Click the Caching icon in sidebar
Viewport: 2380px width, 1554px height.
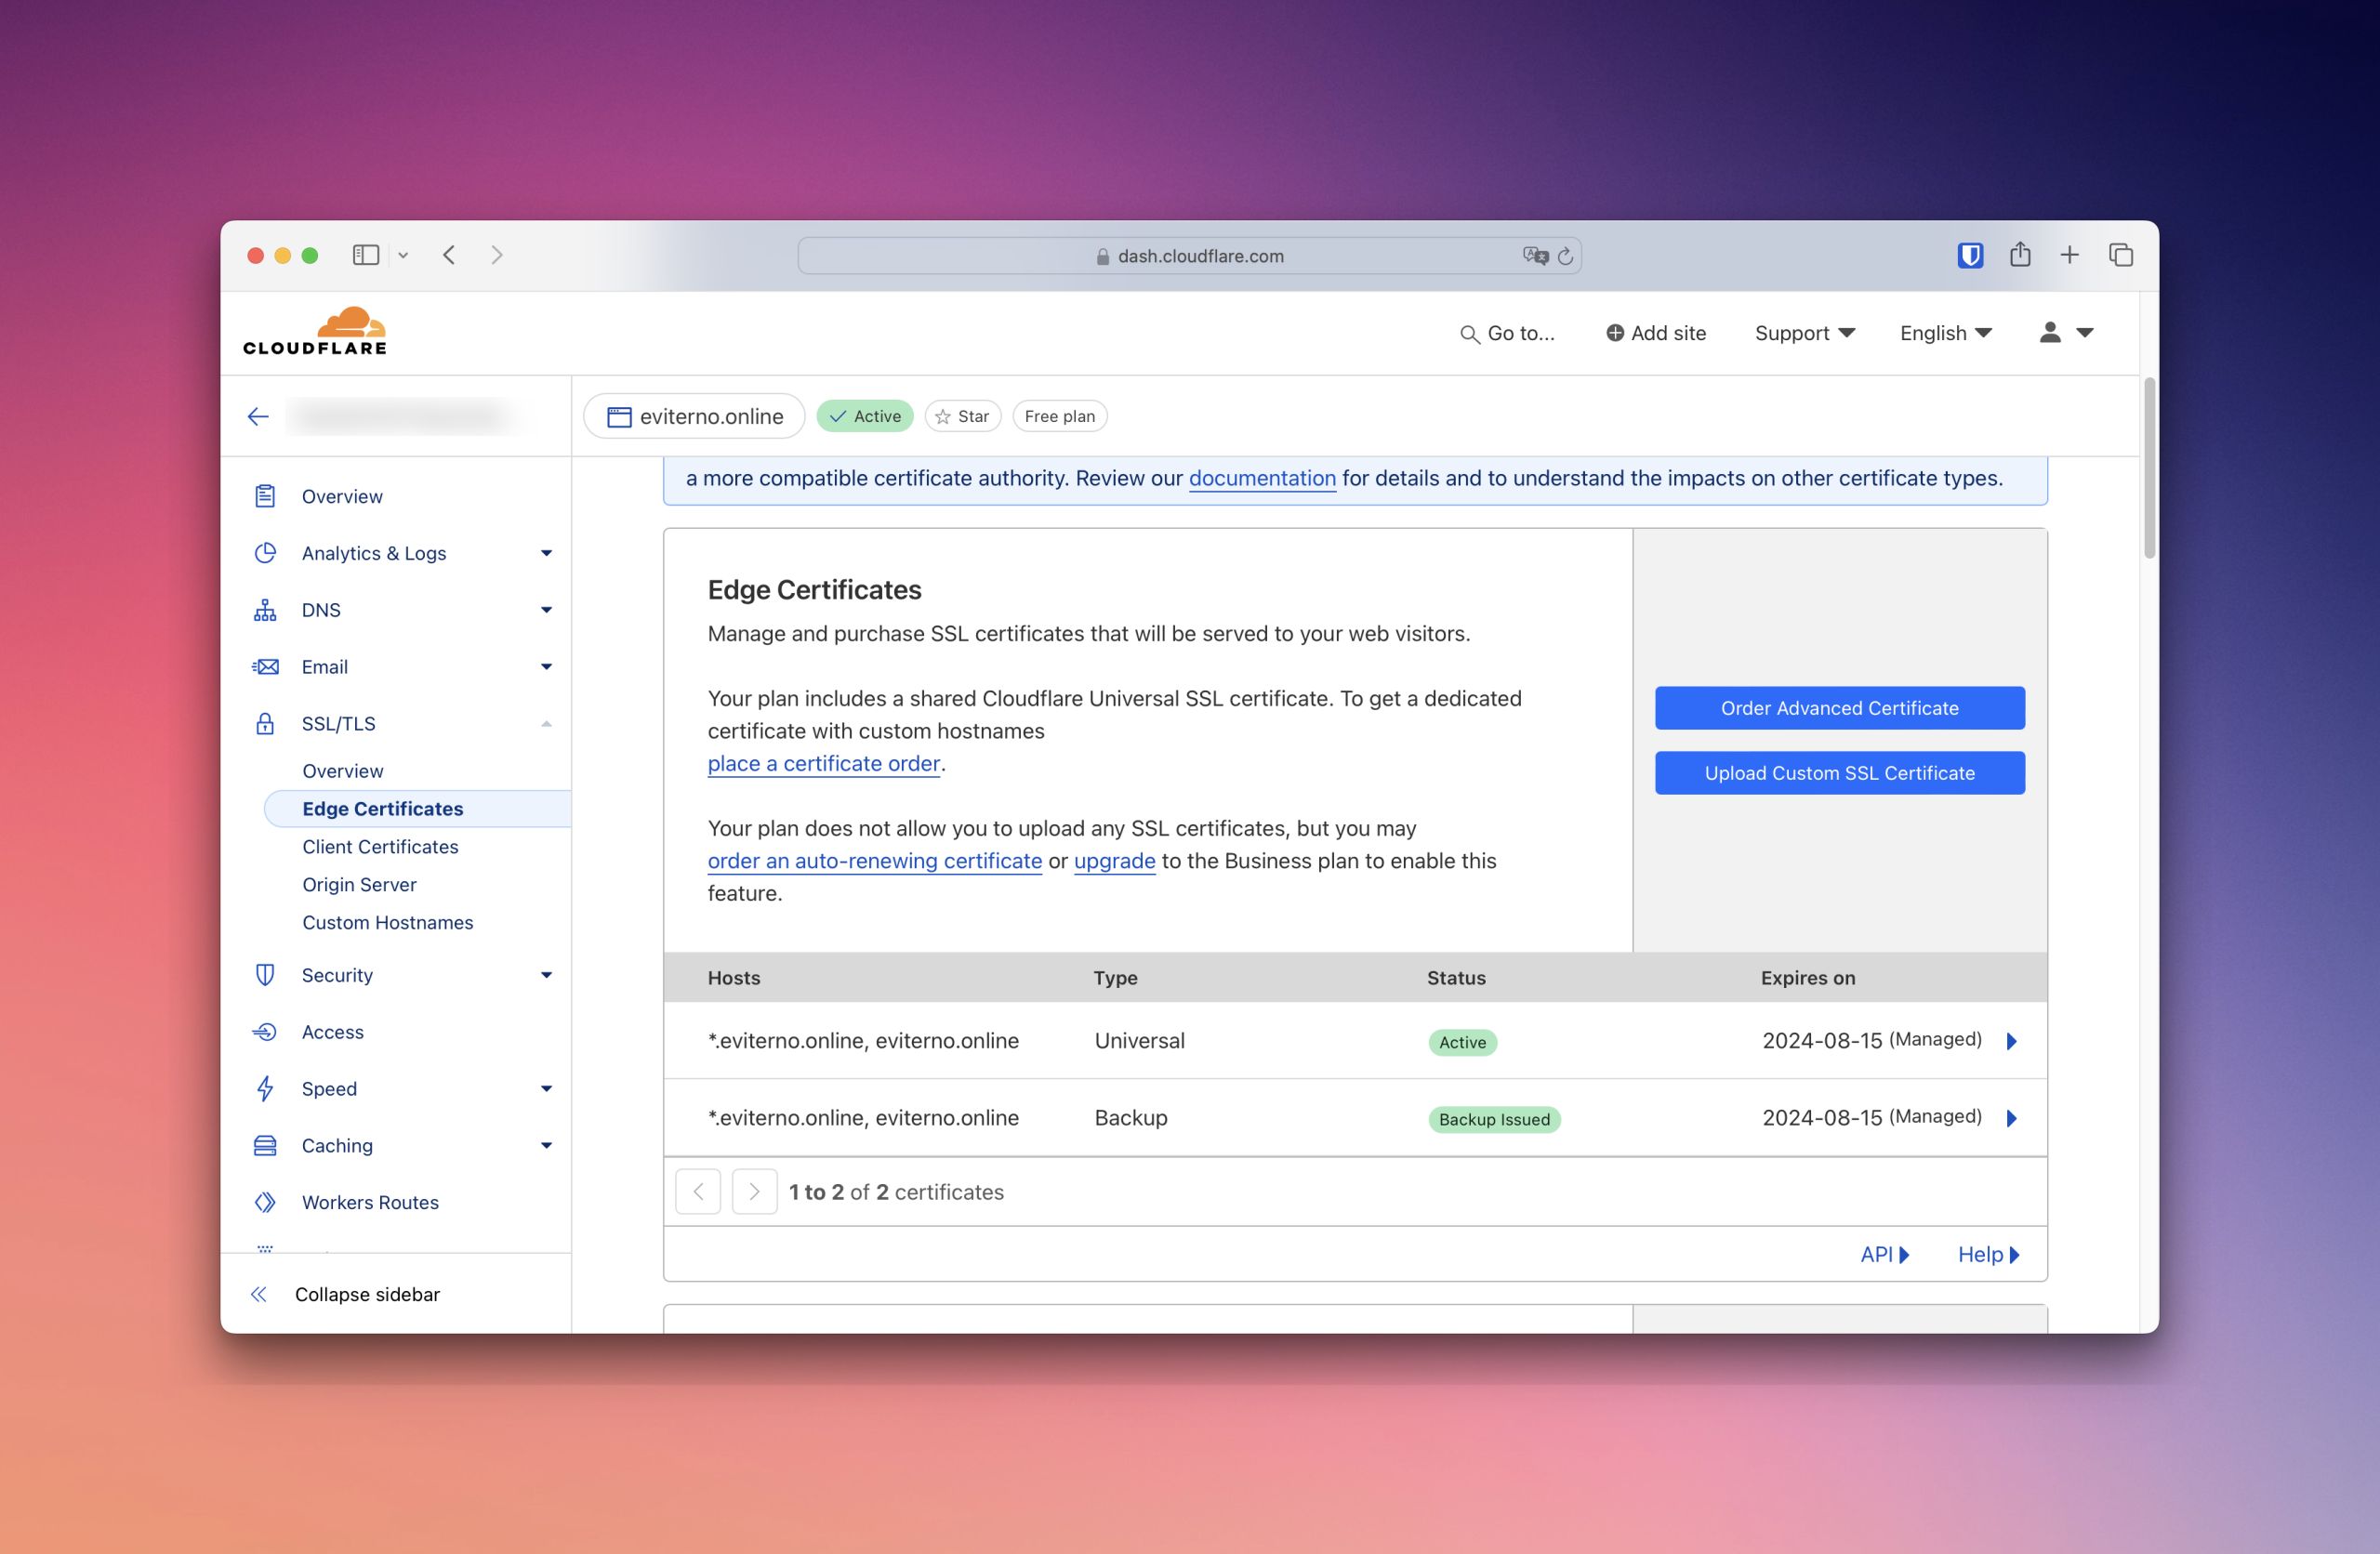coord(265,1145)
